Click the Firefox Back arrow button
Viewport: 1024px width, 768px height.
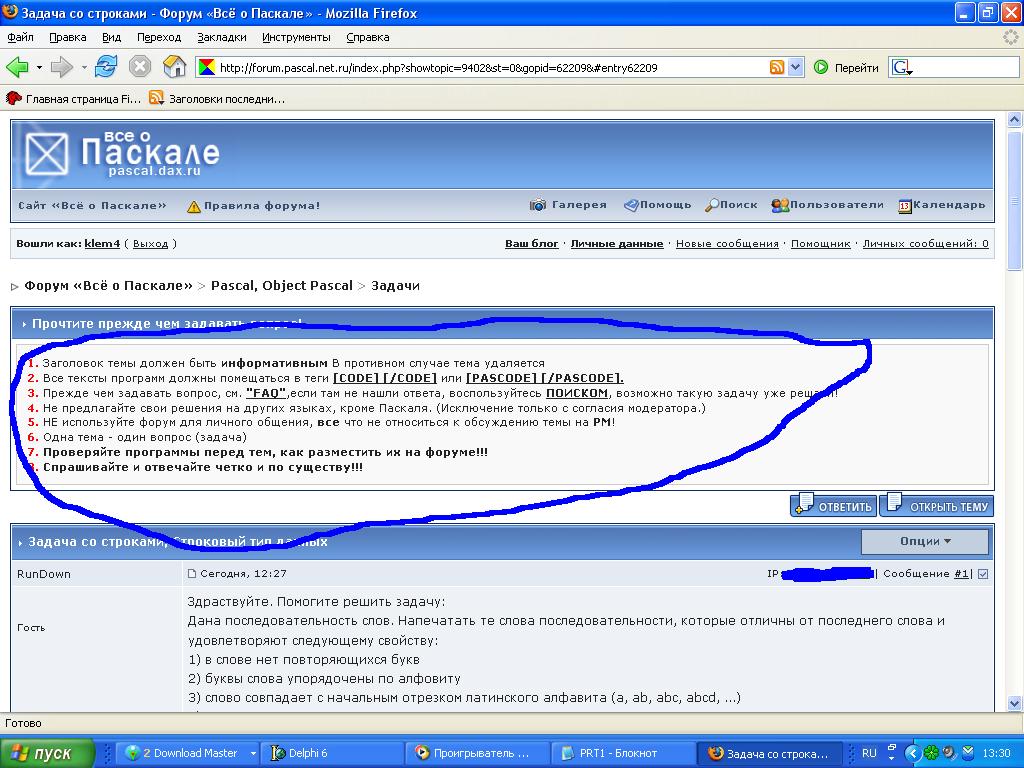pyautogui.click(x=17, y=67)
